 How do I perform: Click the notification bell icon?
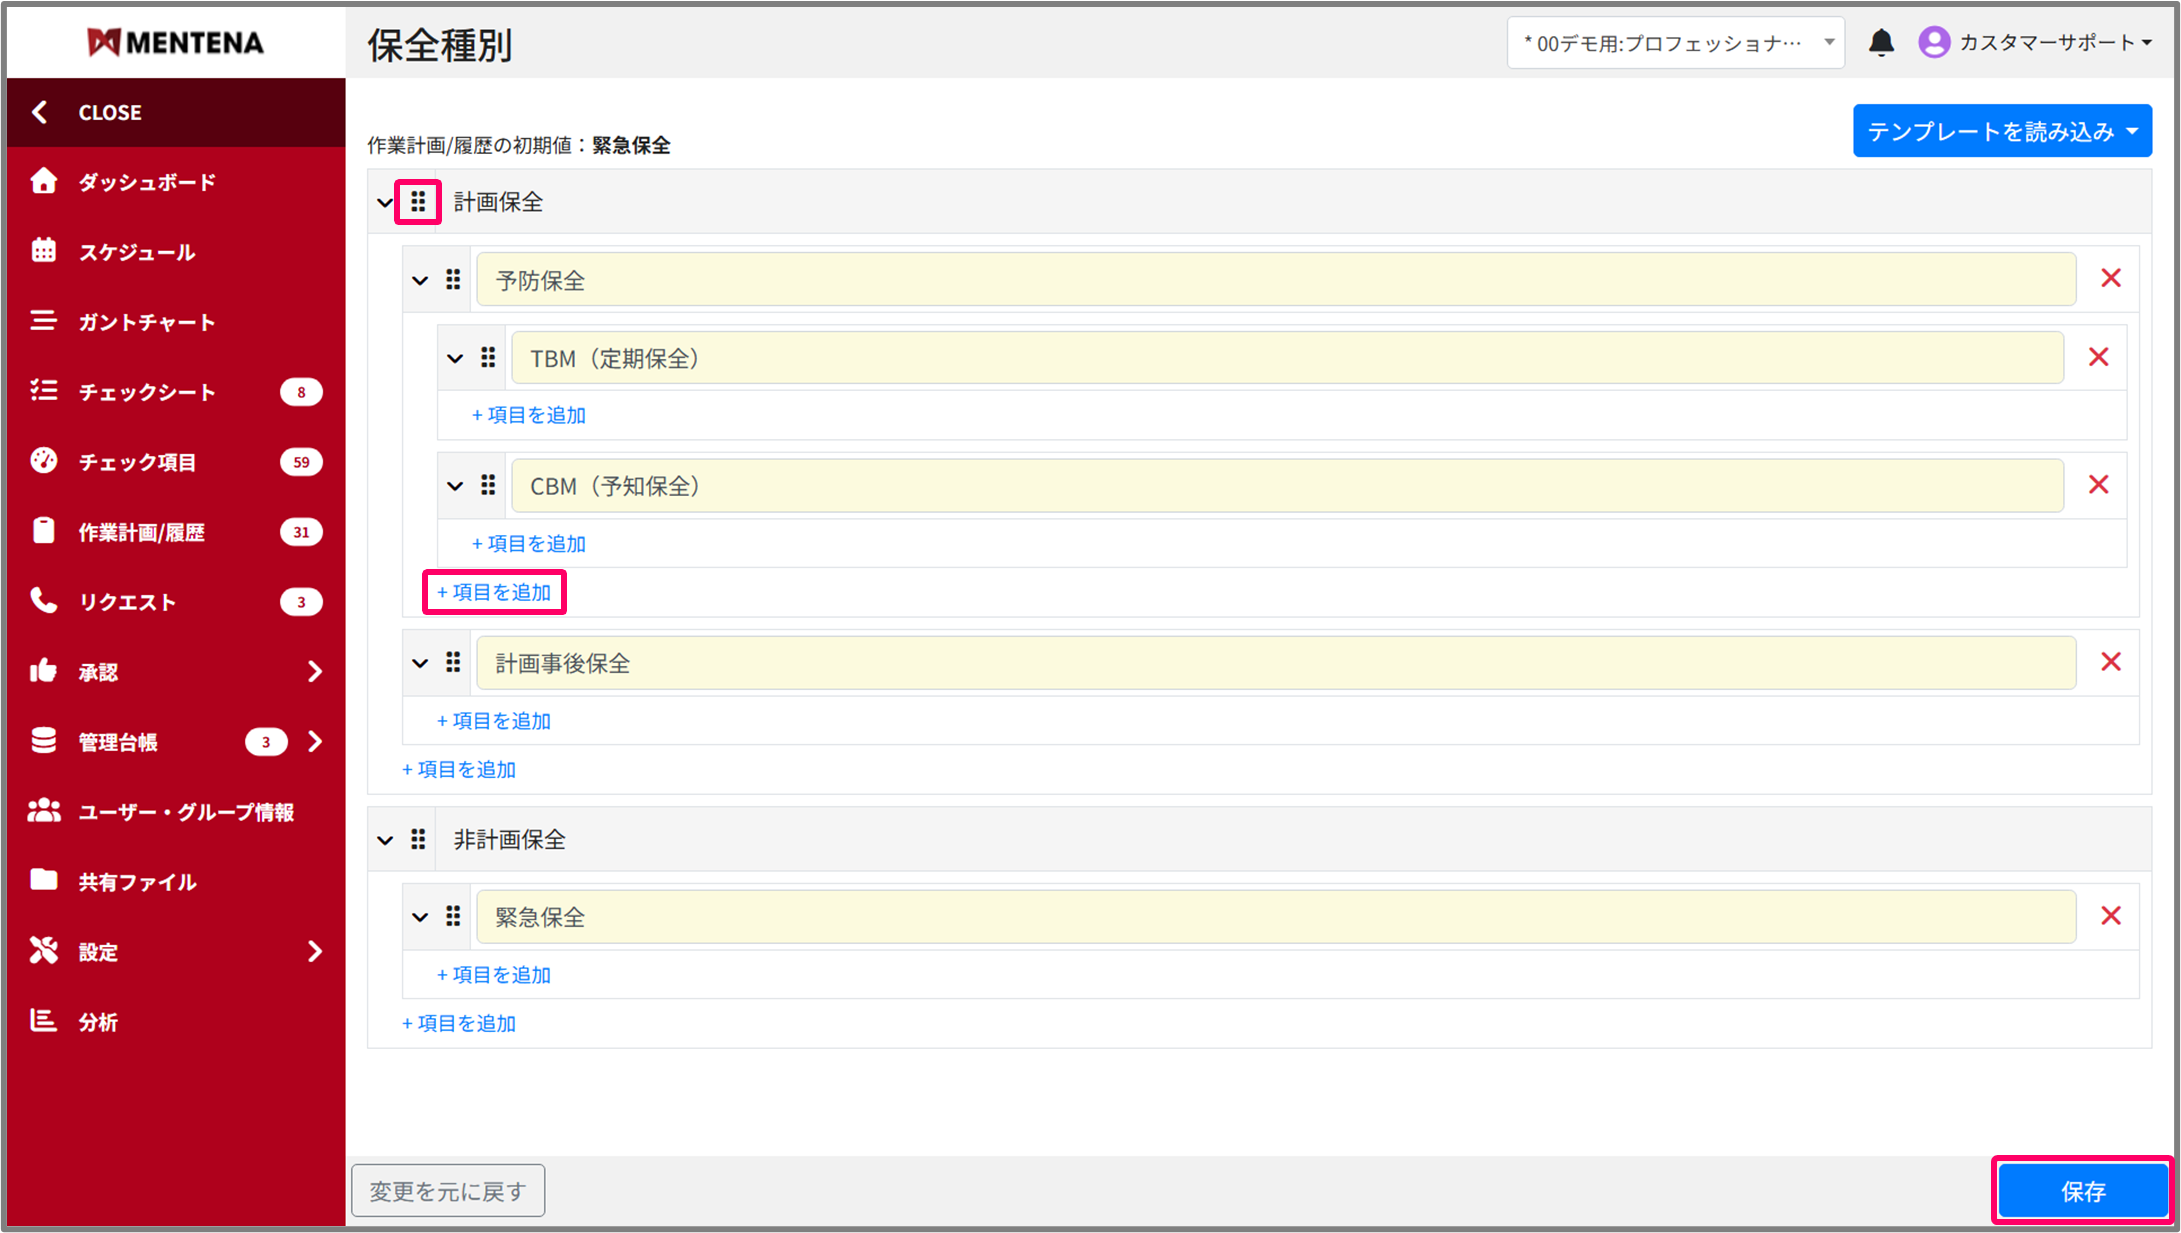(x=1881, y=43)
